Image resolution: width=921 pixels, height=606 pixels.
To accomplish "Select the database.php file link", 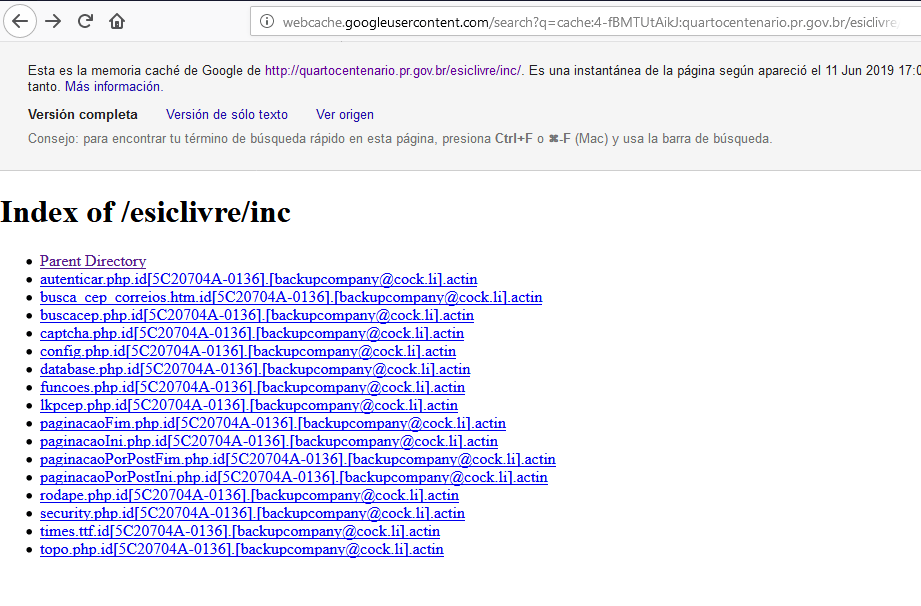I will [x=255, y=369].
